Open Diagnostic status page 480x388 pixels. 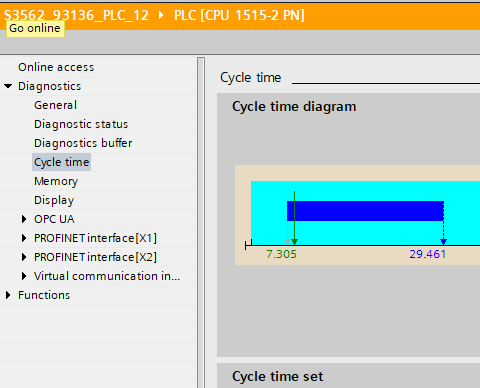(81, 124)
